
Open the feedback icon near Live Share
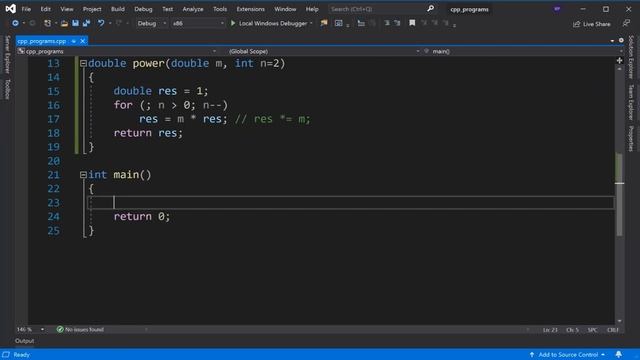click(x=626, y=24)
